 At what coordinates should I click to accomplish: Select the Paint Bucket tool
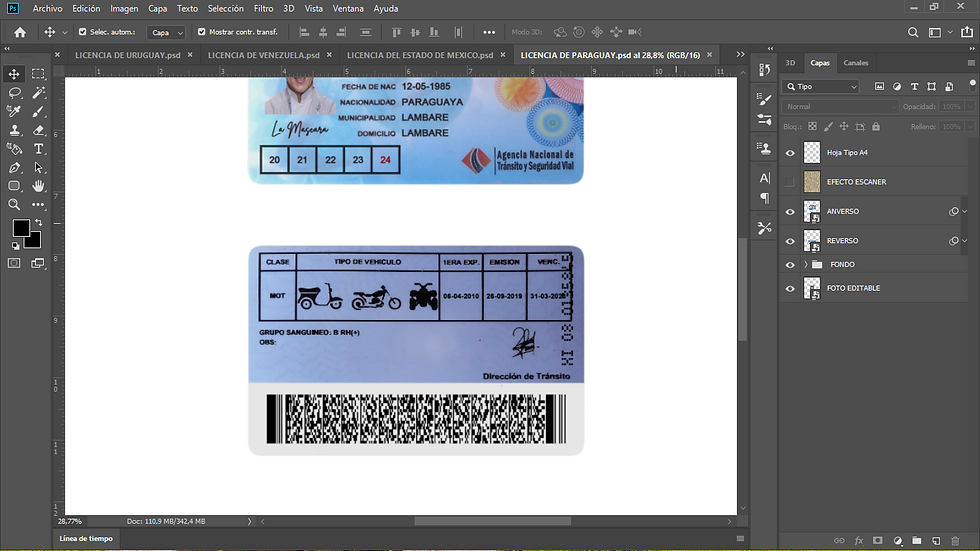(x=14, y=149)
